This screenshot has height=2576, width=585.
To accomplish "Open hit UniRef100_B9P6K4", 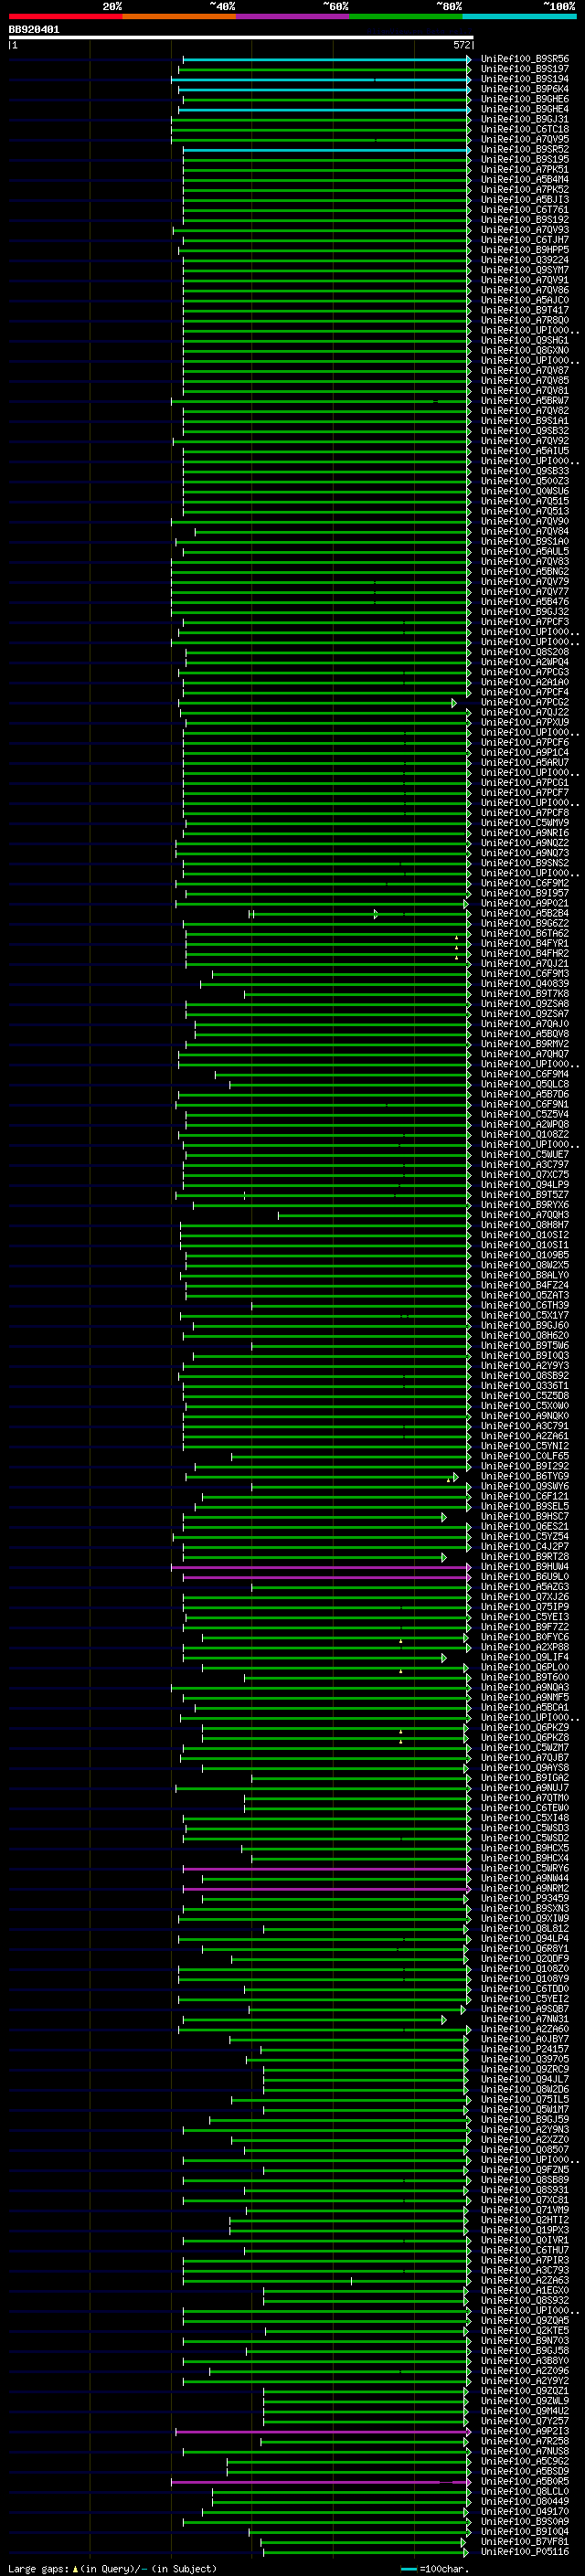I will coord(524,89).
